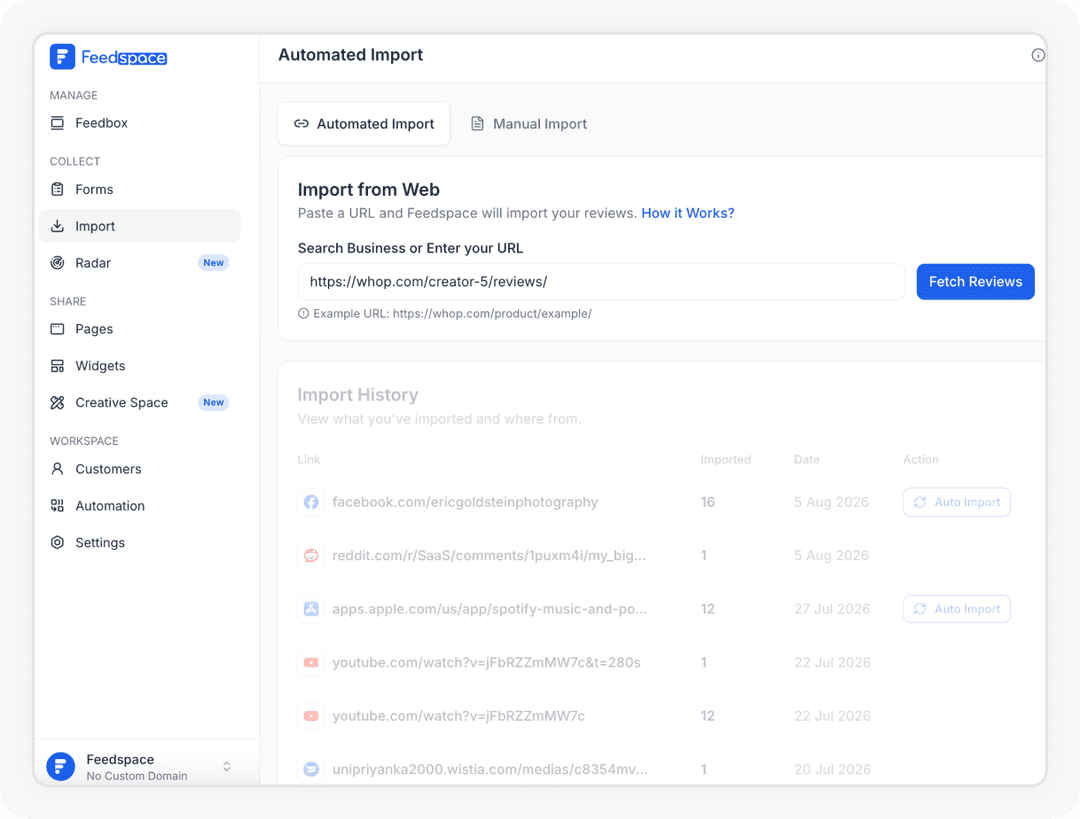Open youtube link ending t=280s
This screenshot has width=1080, height=819.
click(x=486, y=663)
